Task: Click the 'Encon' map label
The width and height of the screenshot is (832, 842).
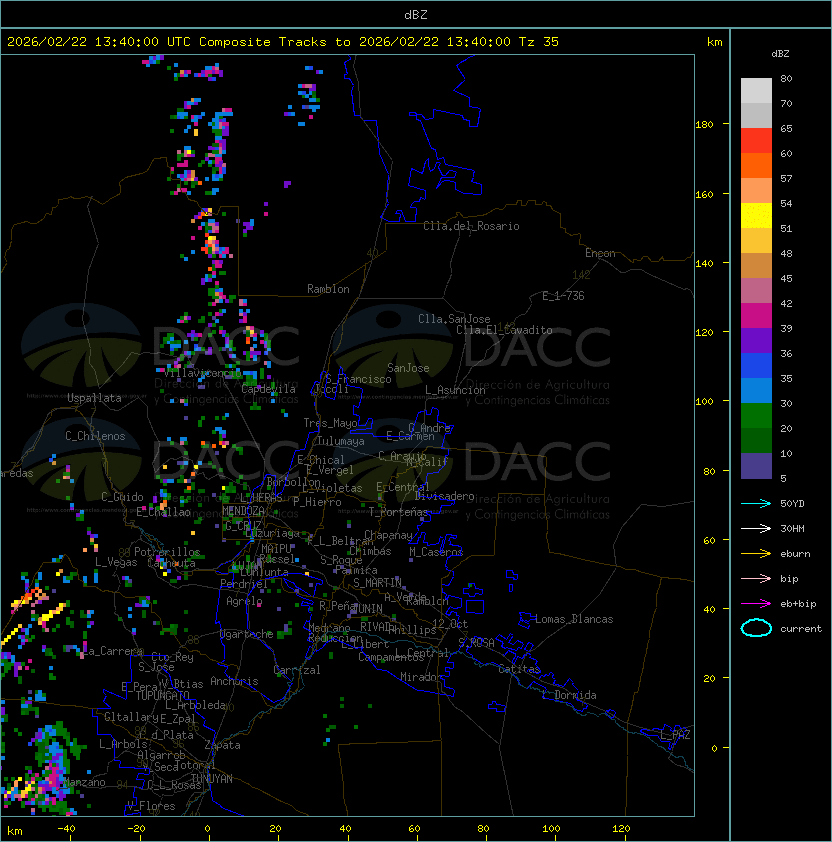Action: click(x=600, y=253)
